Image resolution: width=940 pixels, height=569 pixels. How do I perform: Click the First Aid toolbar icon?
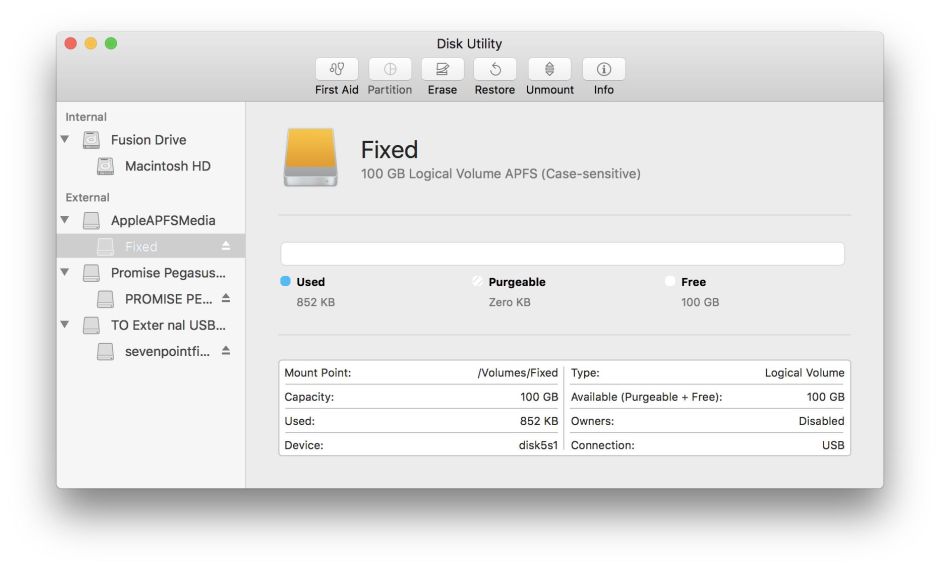click(336, 69)
